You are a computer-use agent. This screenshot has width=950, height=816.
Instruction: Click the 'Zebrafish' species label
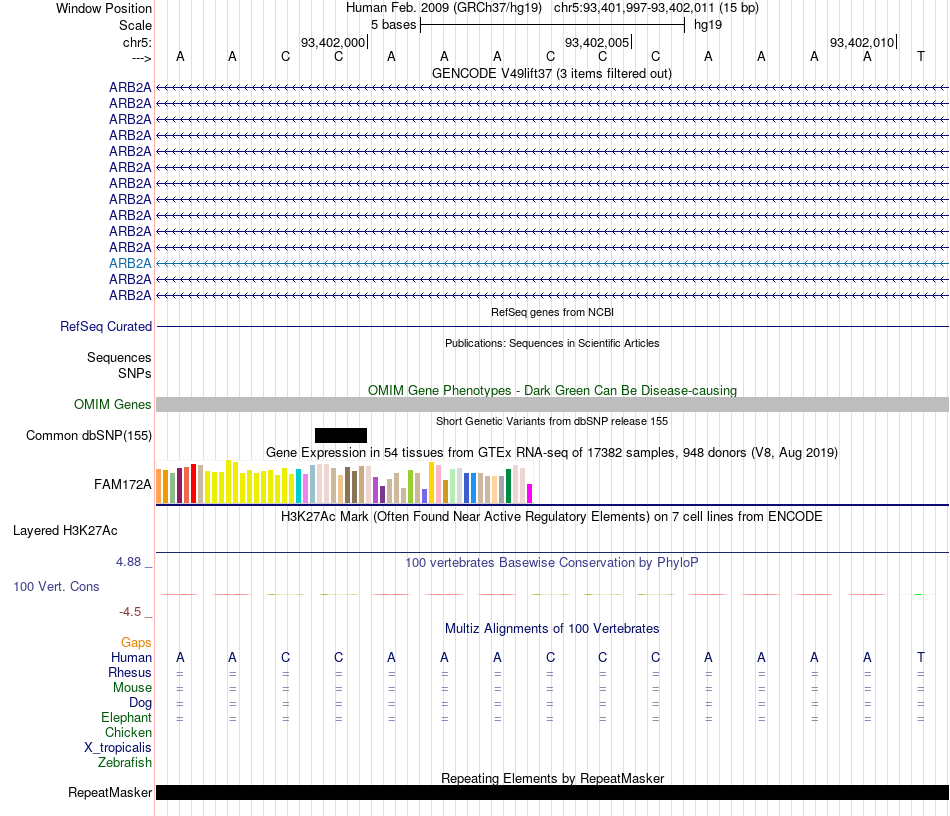pyautogui.click(x=125, y=762)
